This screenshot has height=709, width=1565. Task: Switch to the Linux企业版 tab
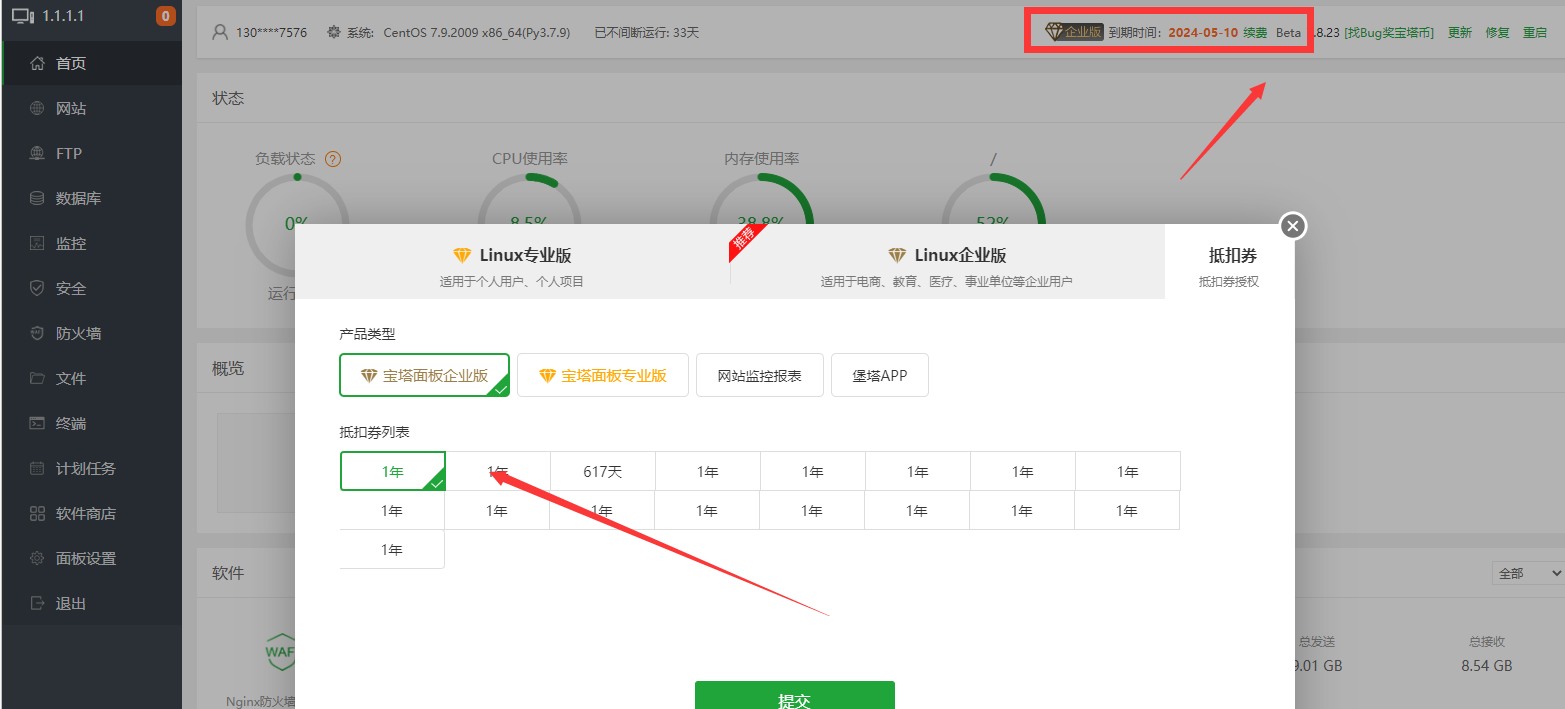(947, 262)
